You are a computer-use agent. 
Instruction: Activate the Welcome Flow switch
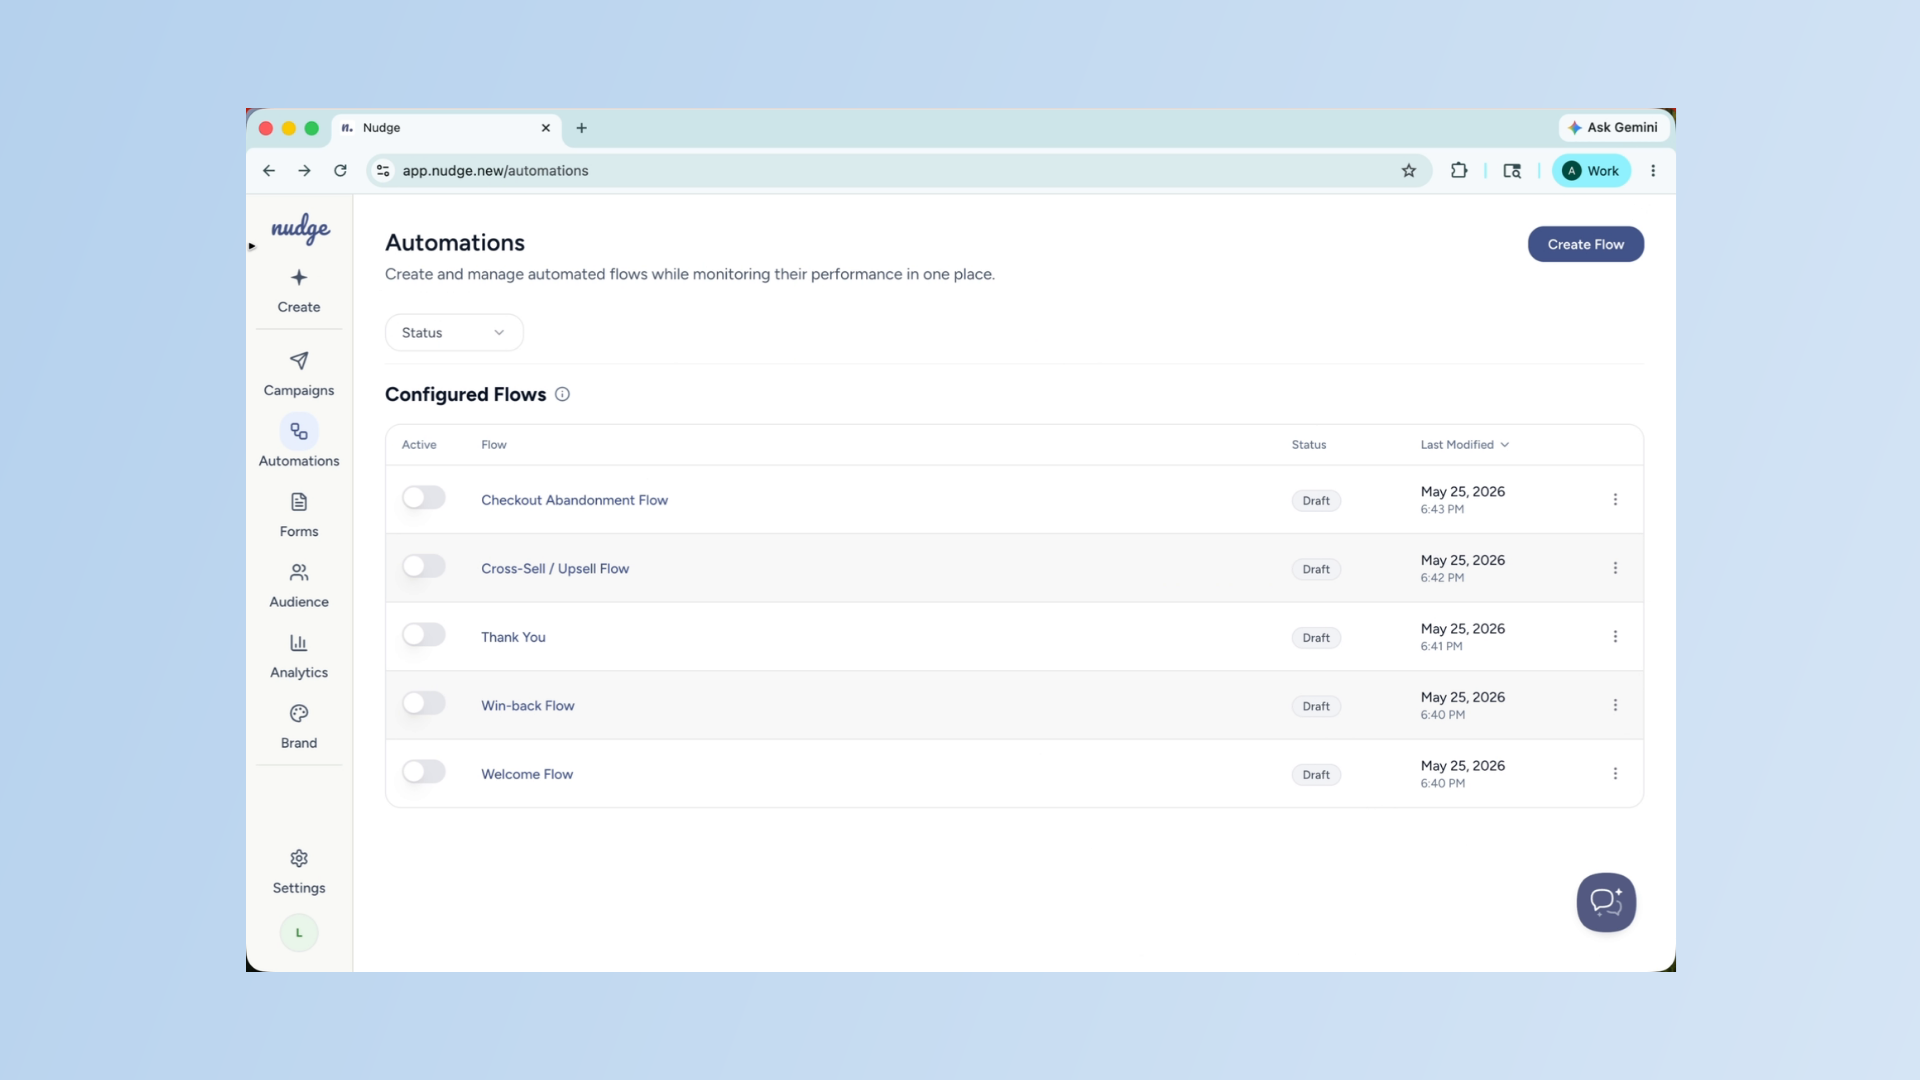[424, 772]
